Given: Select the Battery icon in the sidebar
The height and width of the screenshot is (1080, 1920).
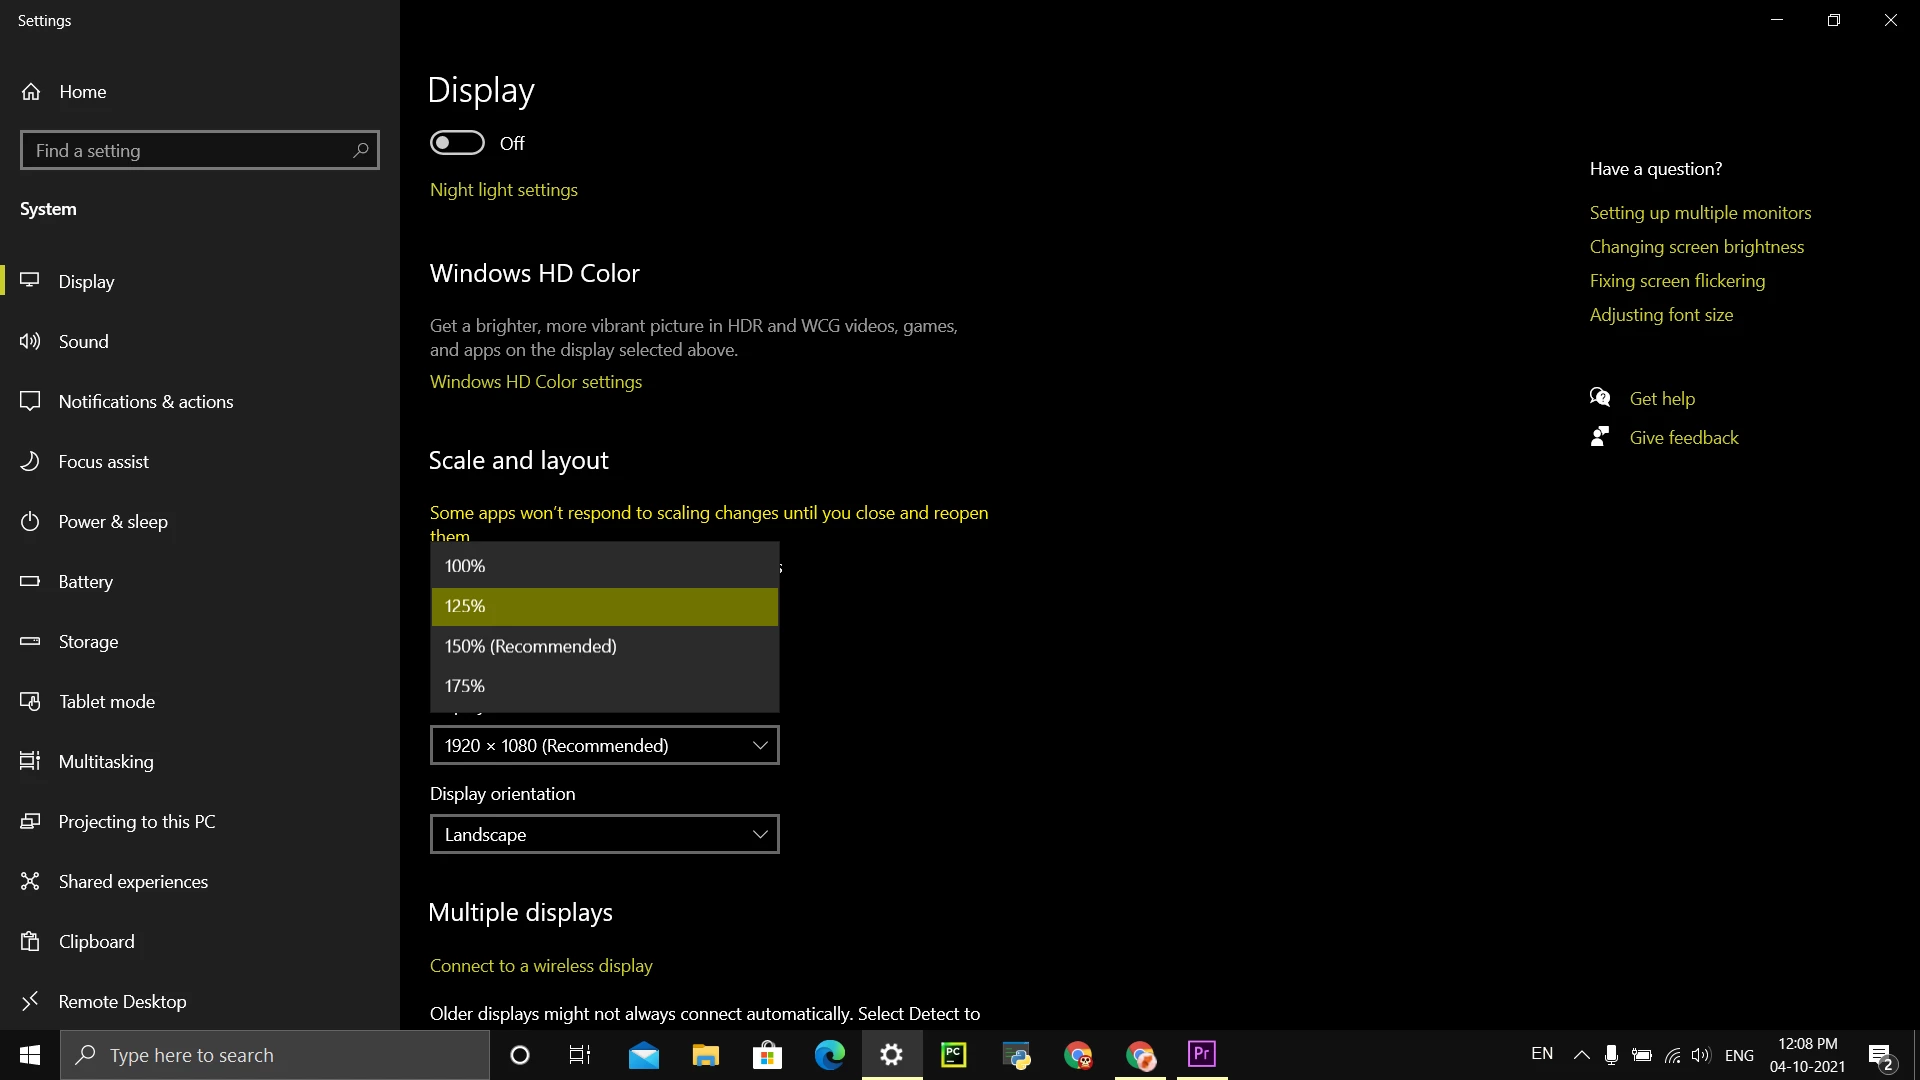Looking at the screenshot, I should pos(30,582).
